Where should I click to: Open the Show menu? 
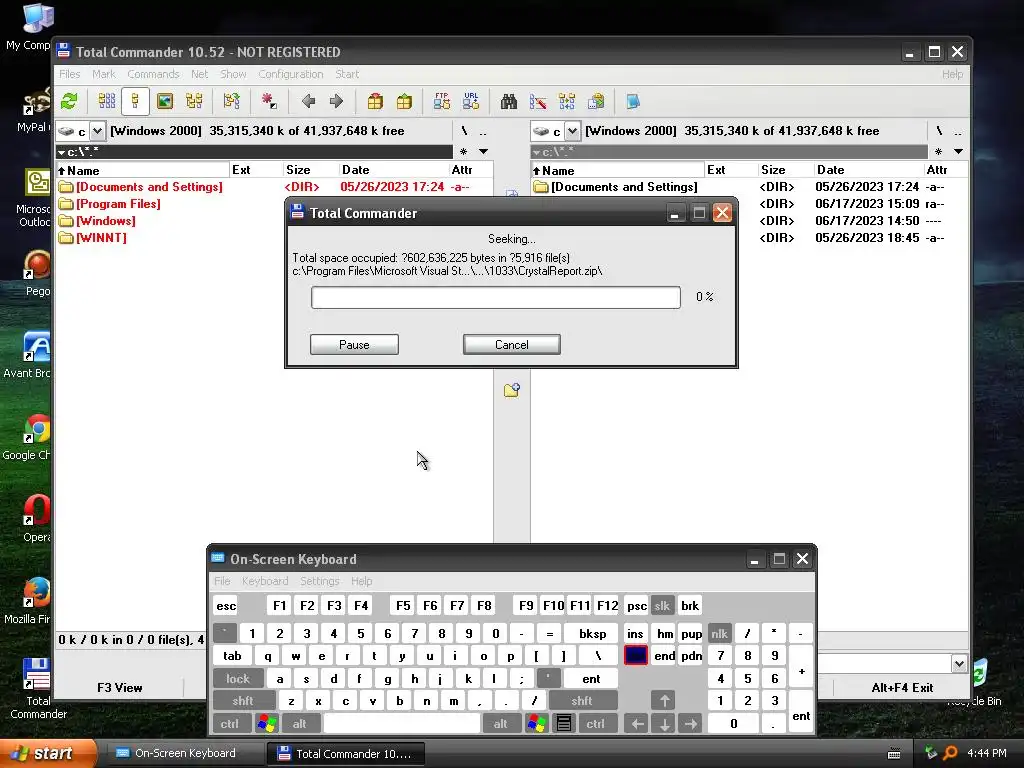point(233,74)
